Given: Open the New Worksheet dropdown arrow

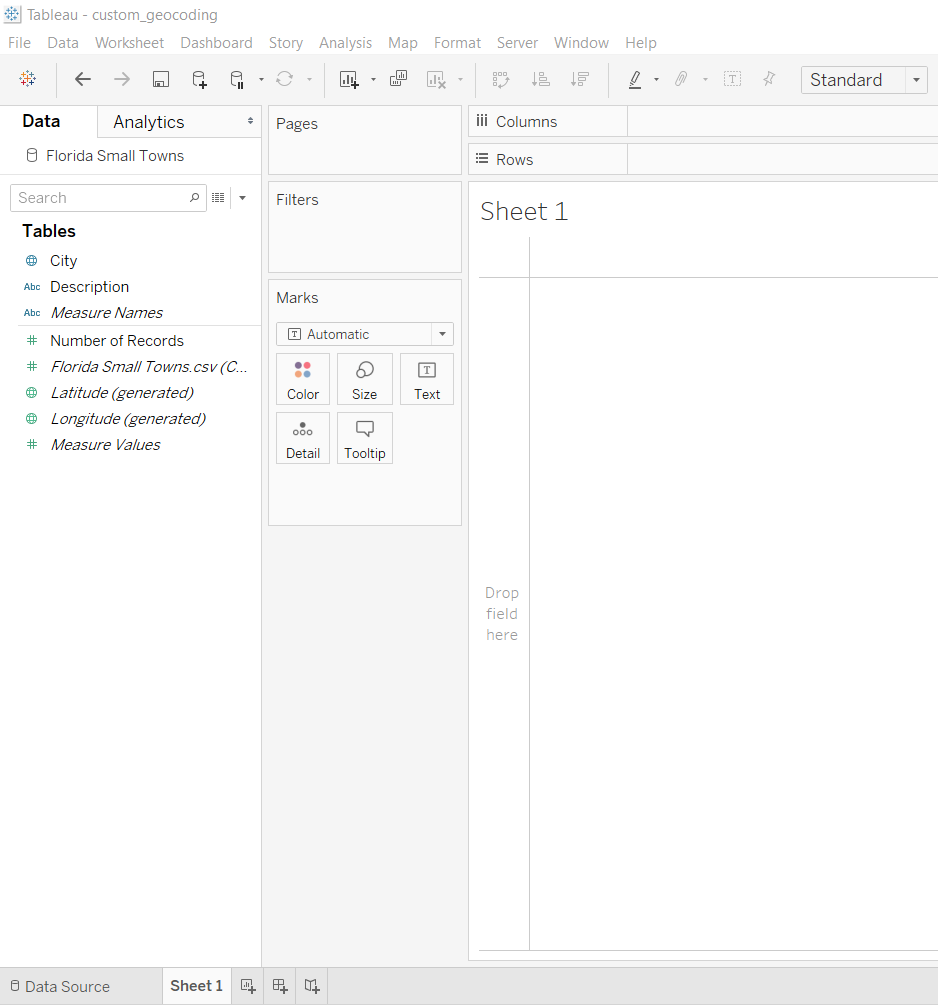Looking at the screenshot, I should [373, 79].
